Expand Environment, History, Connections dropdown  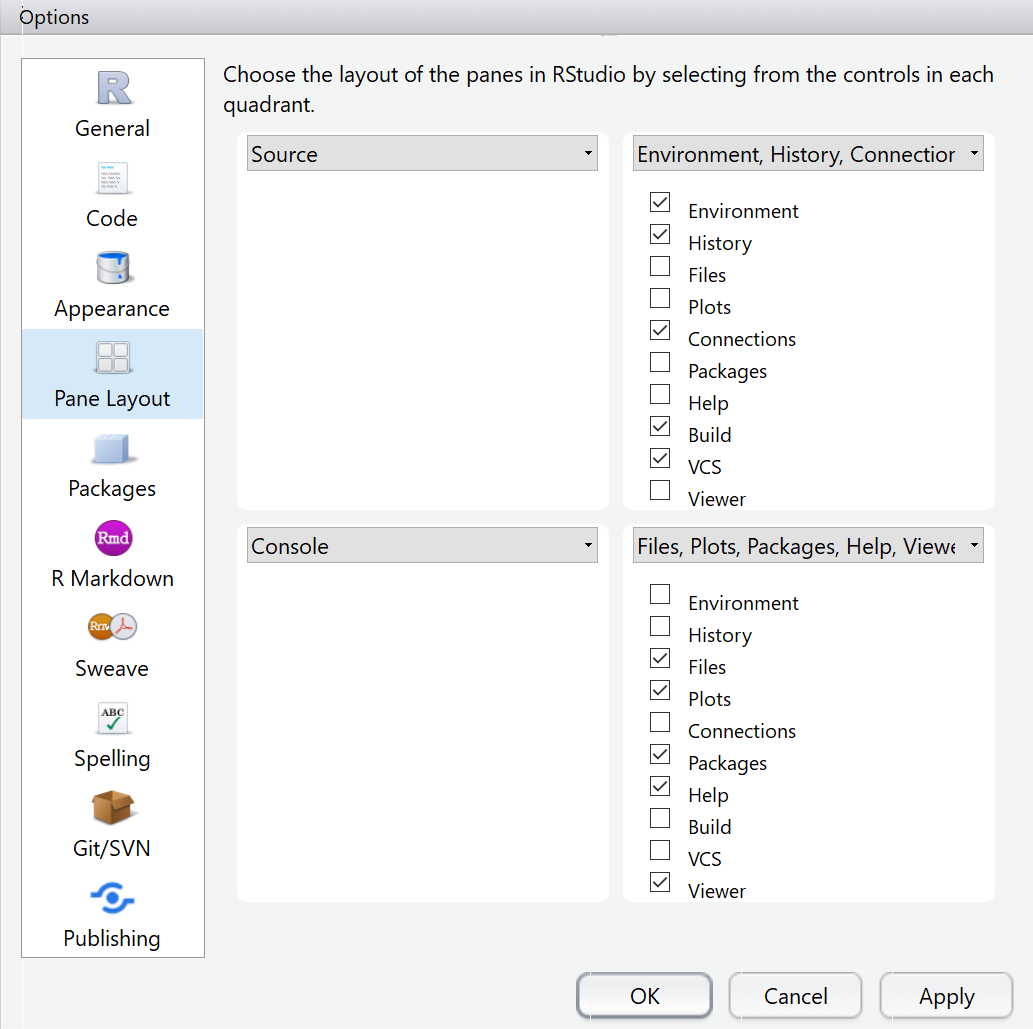tap(808, 153)
